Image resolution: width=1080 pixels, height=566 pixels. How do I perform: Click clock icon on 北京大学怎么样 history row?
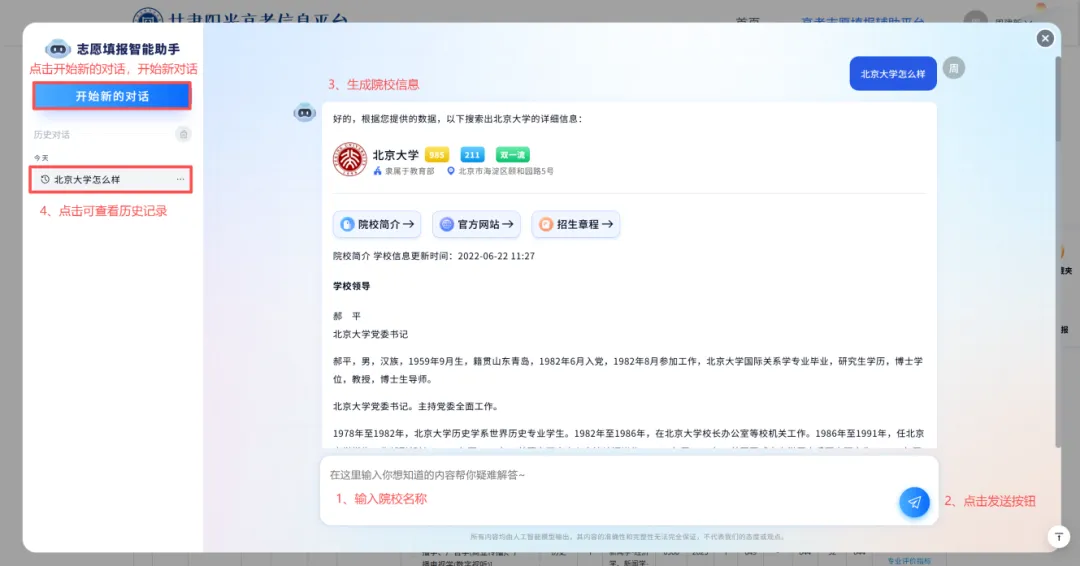click(x=45, y=180)
